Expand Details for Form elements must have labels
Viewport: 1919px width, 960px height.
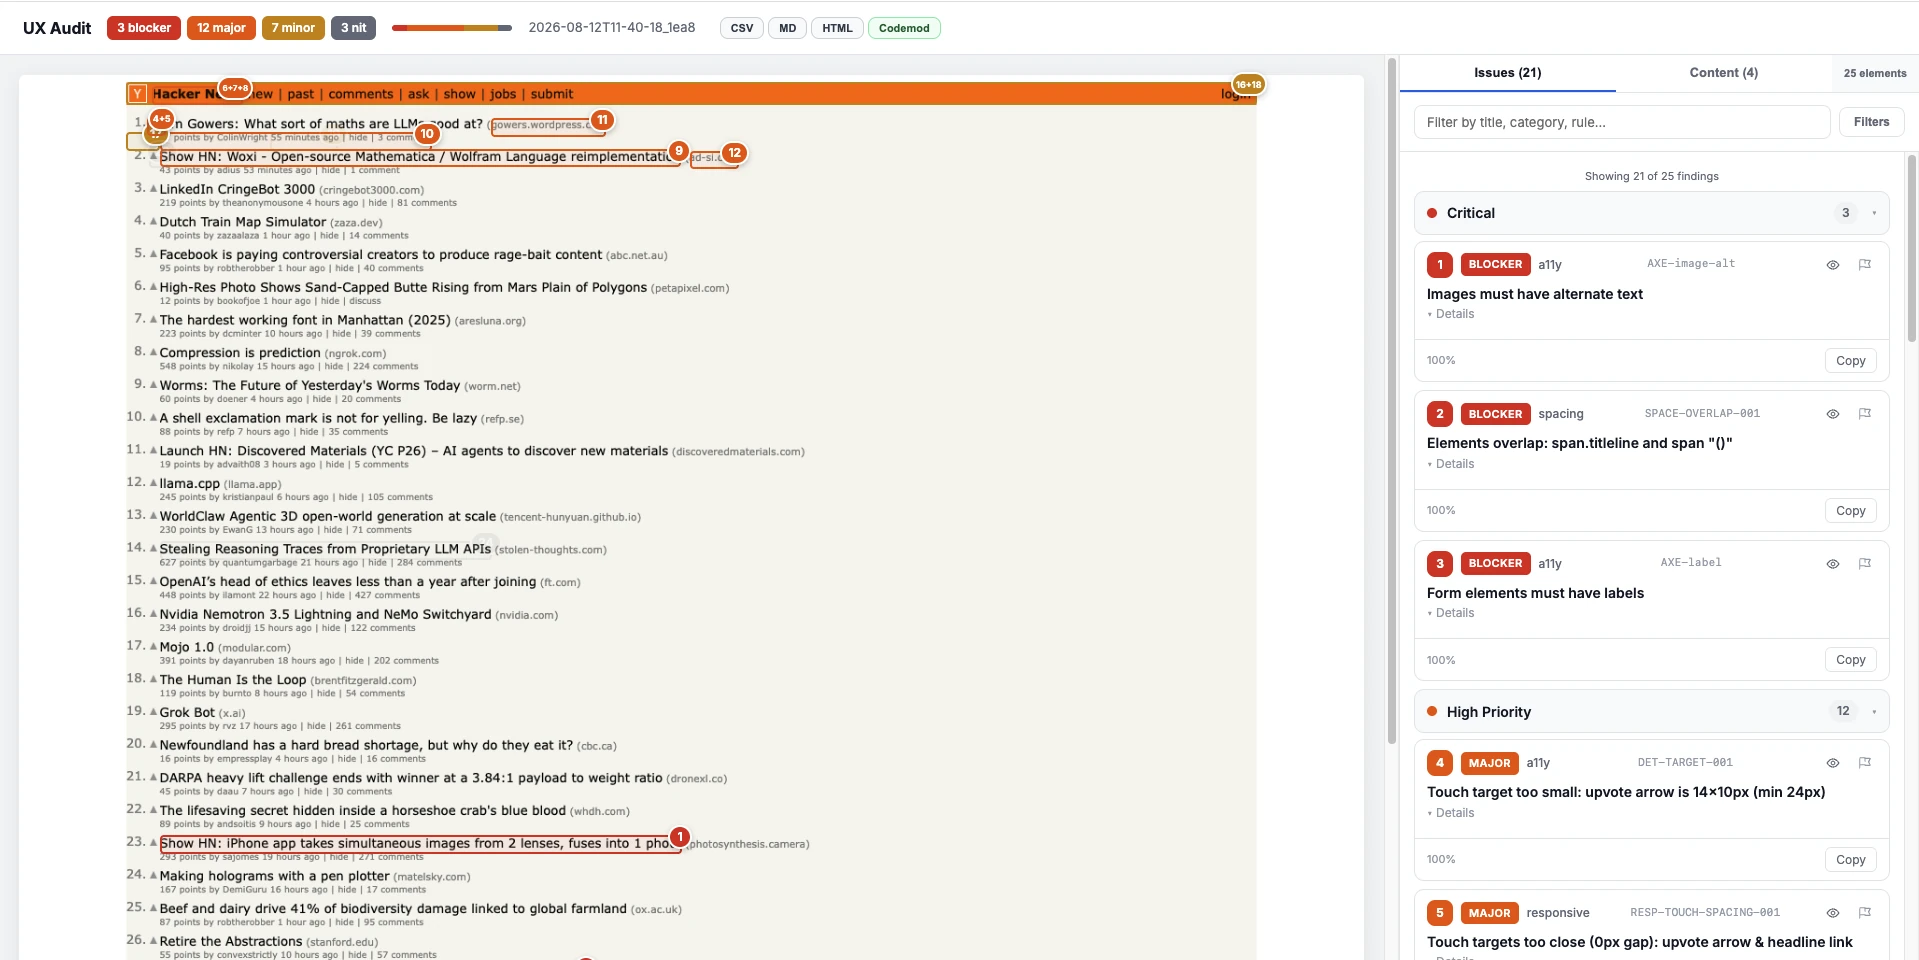coord(1451,613)
